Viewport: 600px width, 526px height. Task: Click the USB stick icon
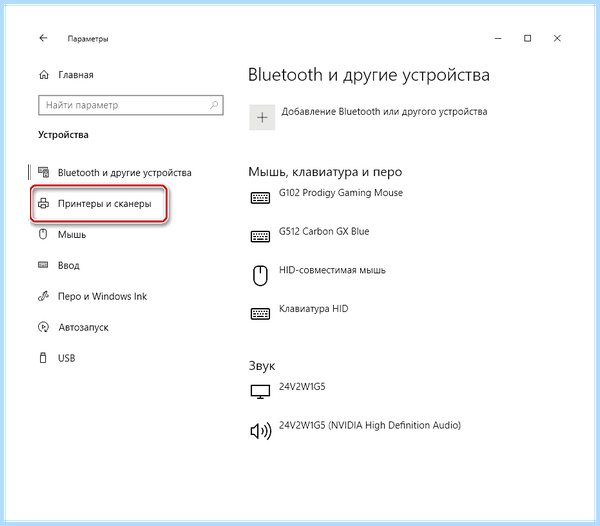click(x=43, y=358)
